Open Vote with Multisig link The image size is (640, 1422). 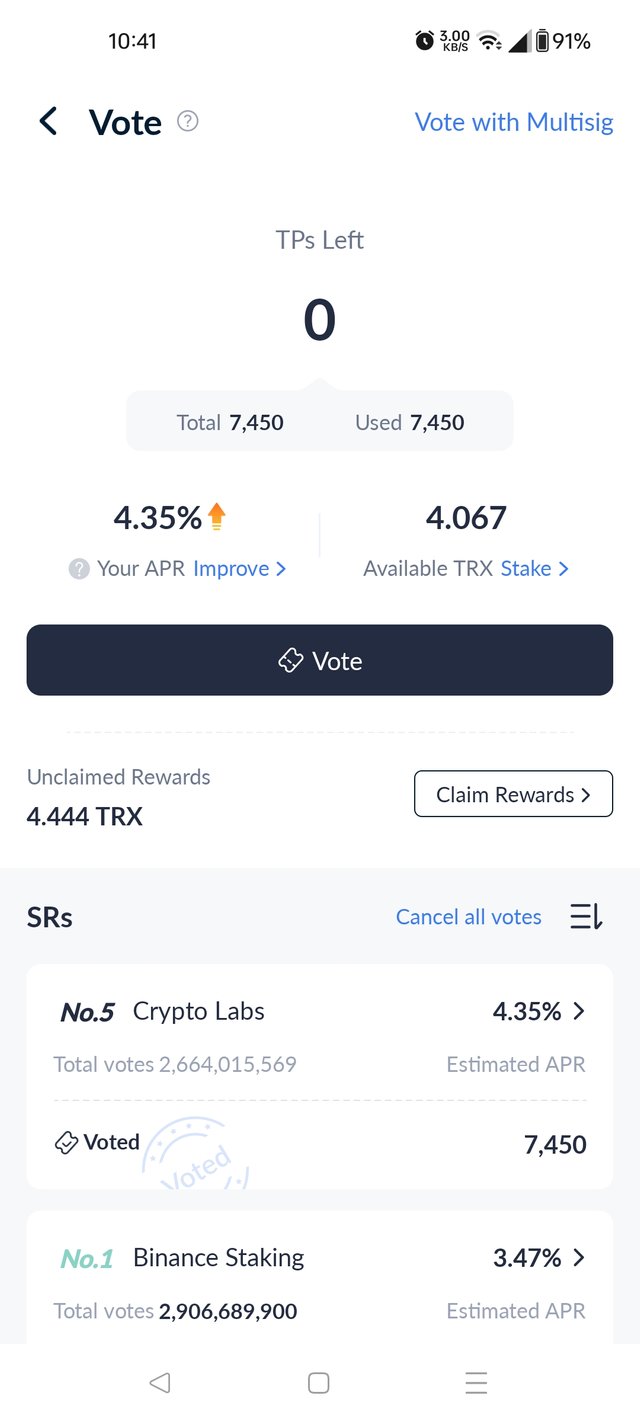(514, 122)
